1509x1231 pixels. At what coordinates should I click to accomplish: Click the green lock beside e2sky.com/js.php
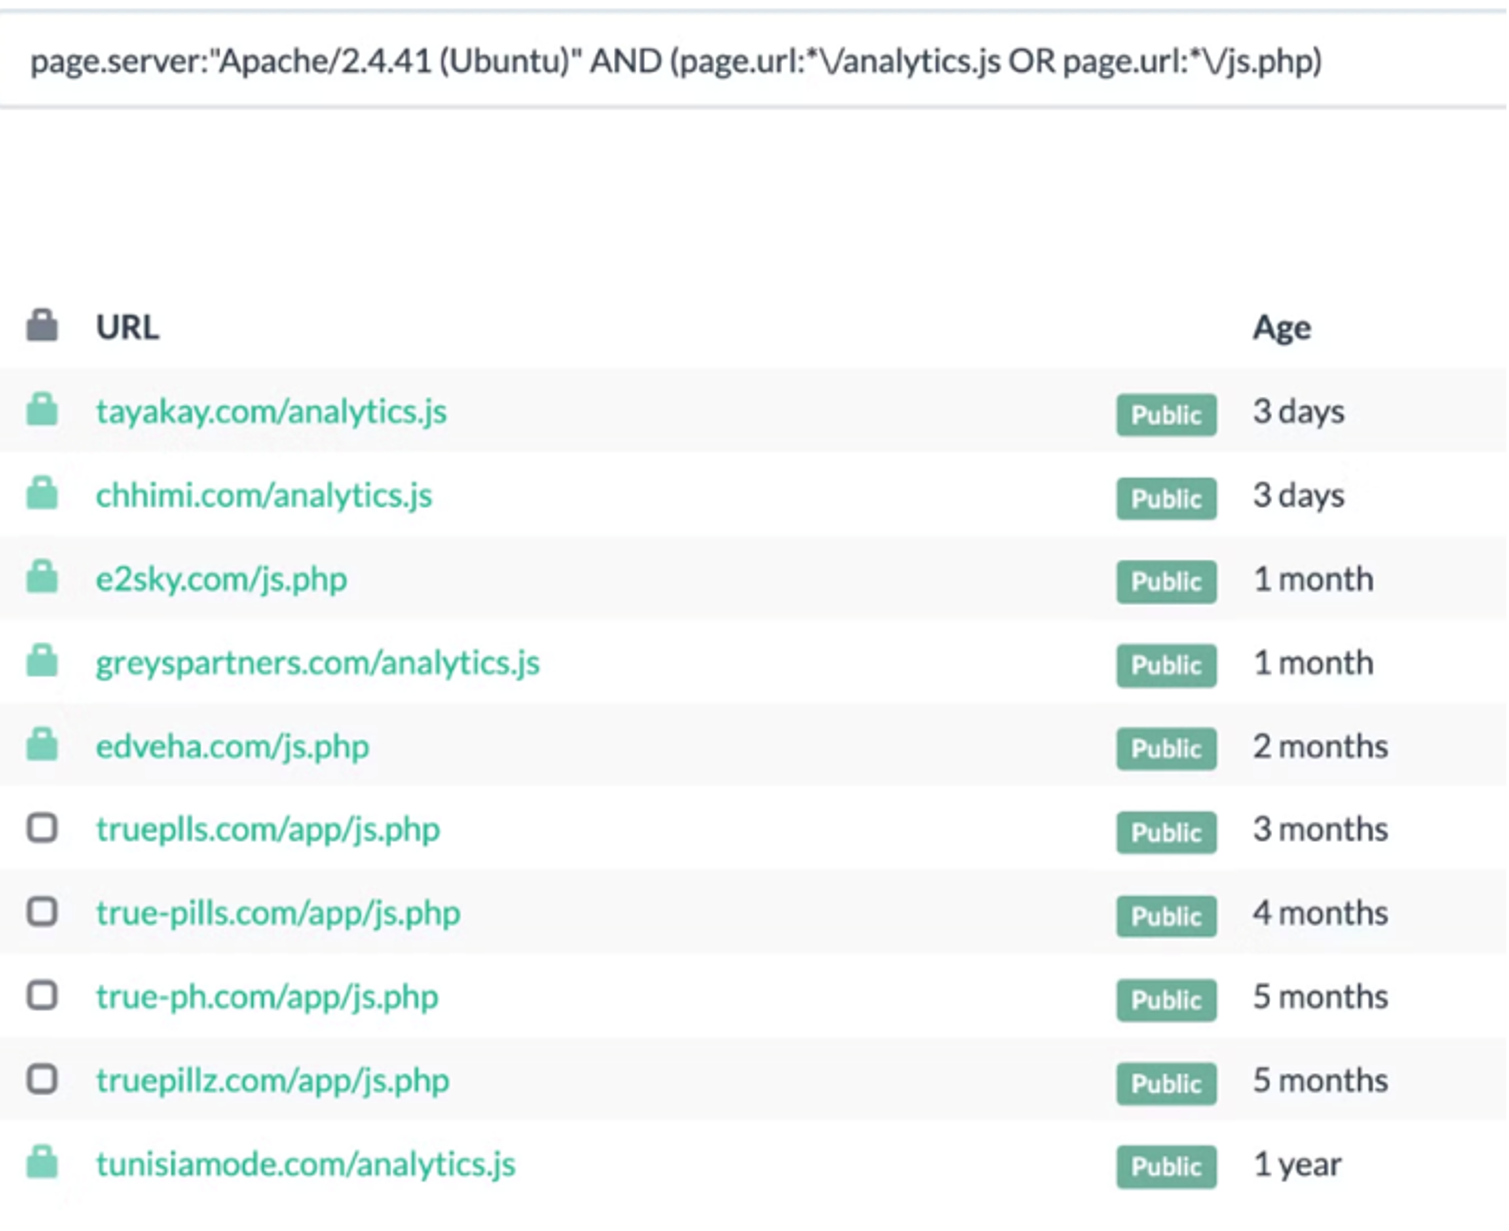[42, 577]
